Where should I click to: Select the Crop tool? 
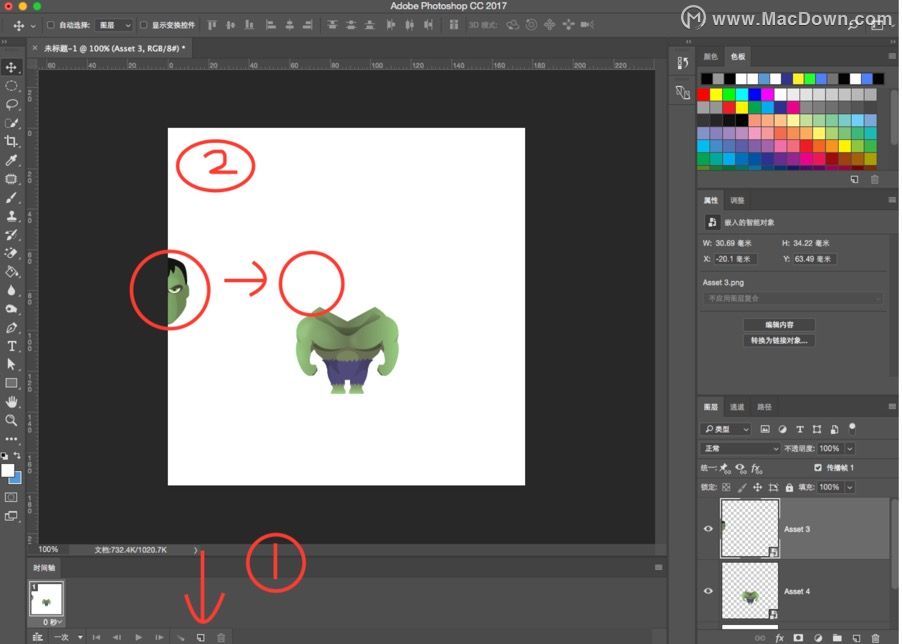(11, 141)
